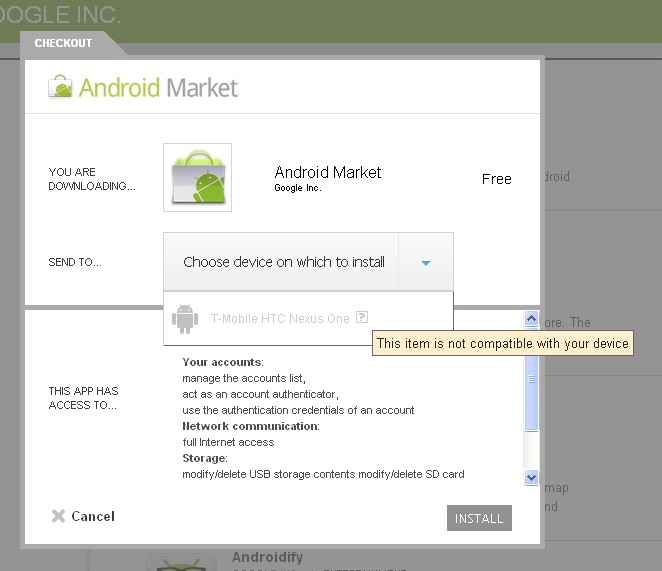
Task: Click the permissions scrollbar up arrow
Action: click(531, 318)
